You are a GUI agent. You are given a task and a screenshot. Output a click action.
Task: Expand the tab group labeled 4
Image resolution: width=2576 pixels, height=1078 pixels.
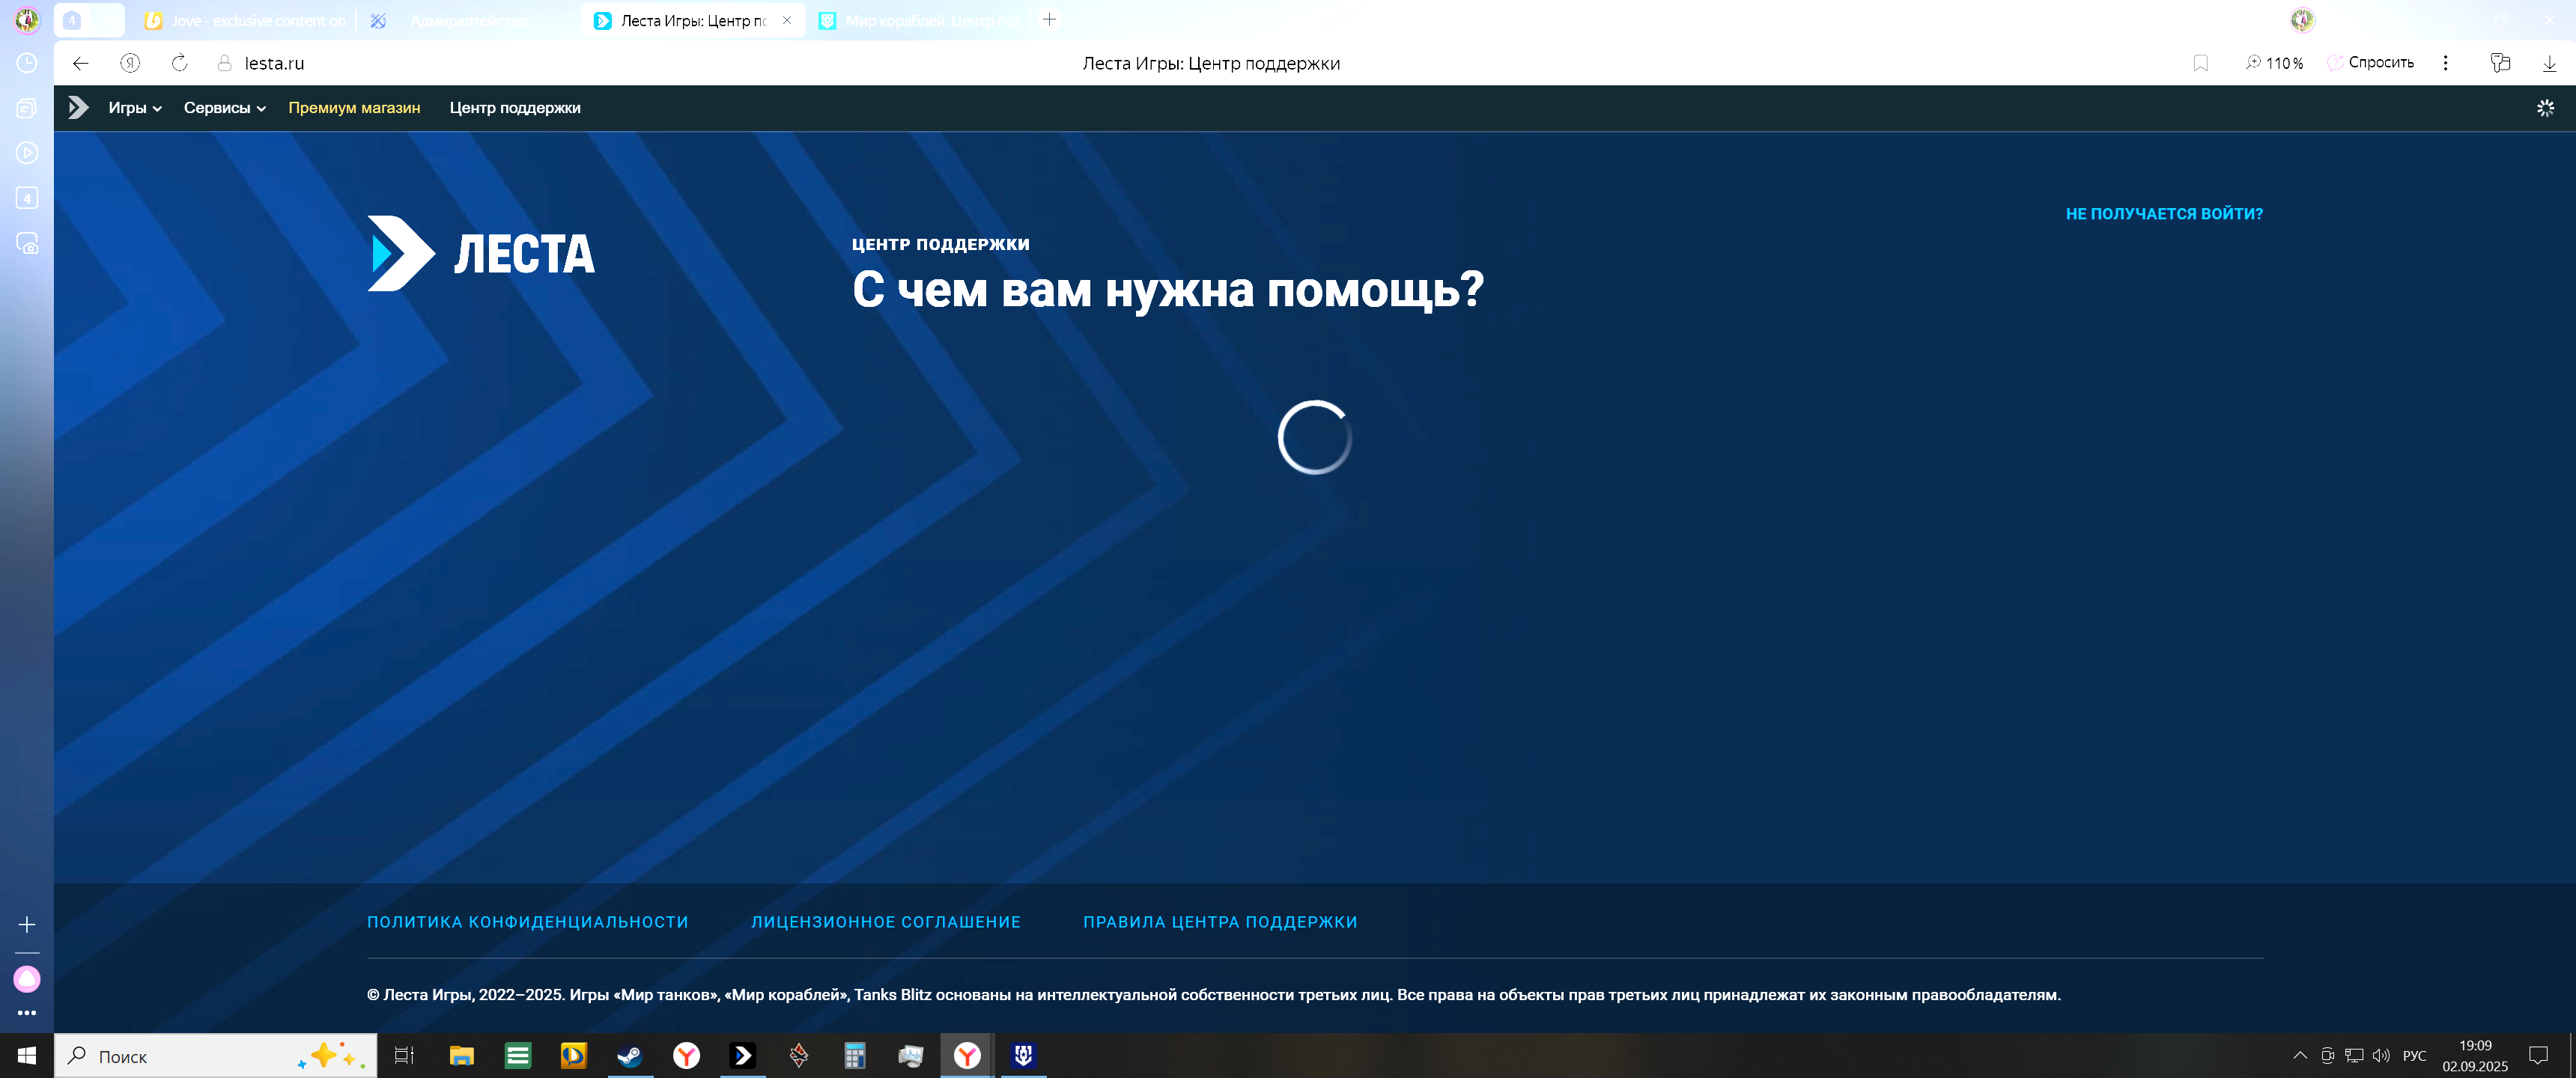click(89, 20)
